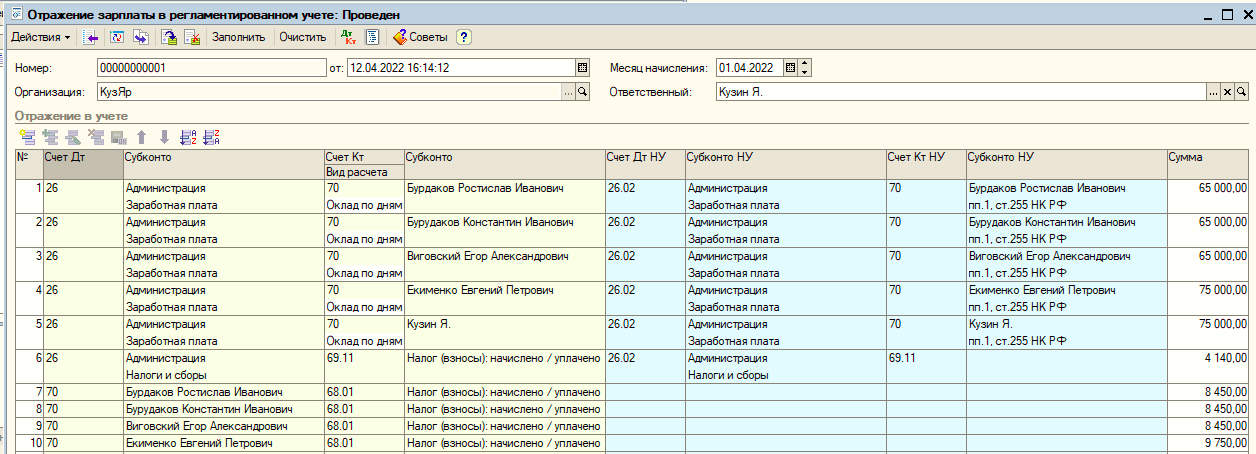Screen dimensions: 1256x454
Task: Open the Организация selection list with the ellipsis button
Action: point(568,92)
